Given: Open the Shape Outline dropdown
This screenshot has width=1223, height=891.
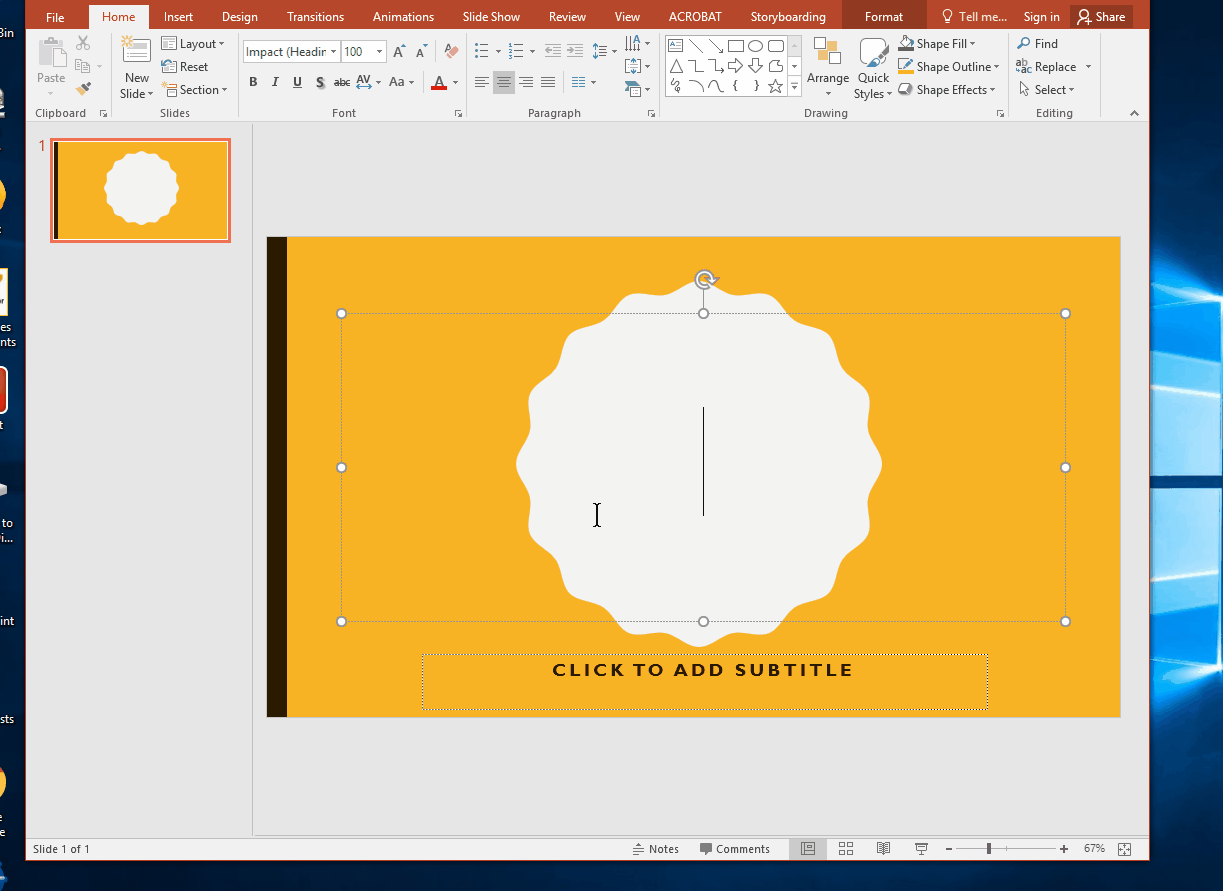Looking at the screenshot, I should coord(948,67).
